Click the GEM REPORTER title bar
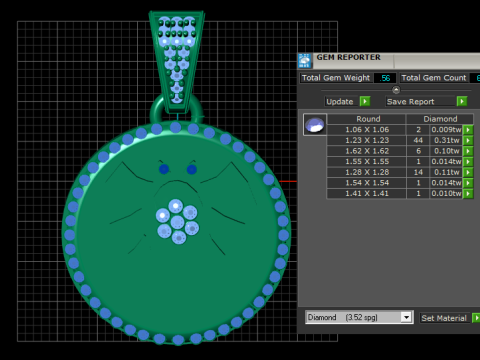The image size is (480, 360). 389,61
